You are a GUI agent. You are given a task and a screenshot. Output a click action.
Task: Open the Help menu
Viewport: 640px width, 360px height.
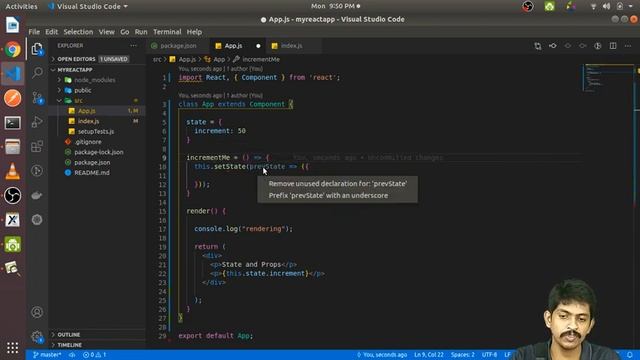(x=194, y=32)
